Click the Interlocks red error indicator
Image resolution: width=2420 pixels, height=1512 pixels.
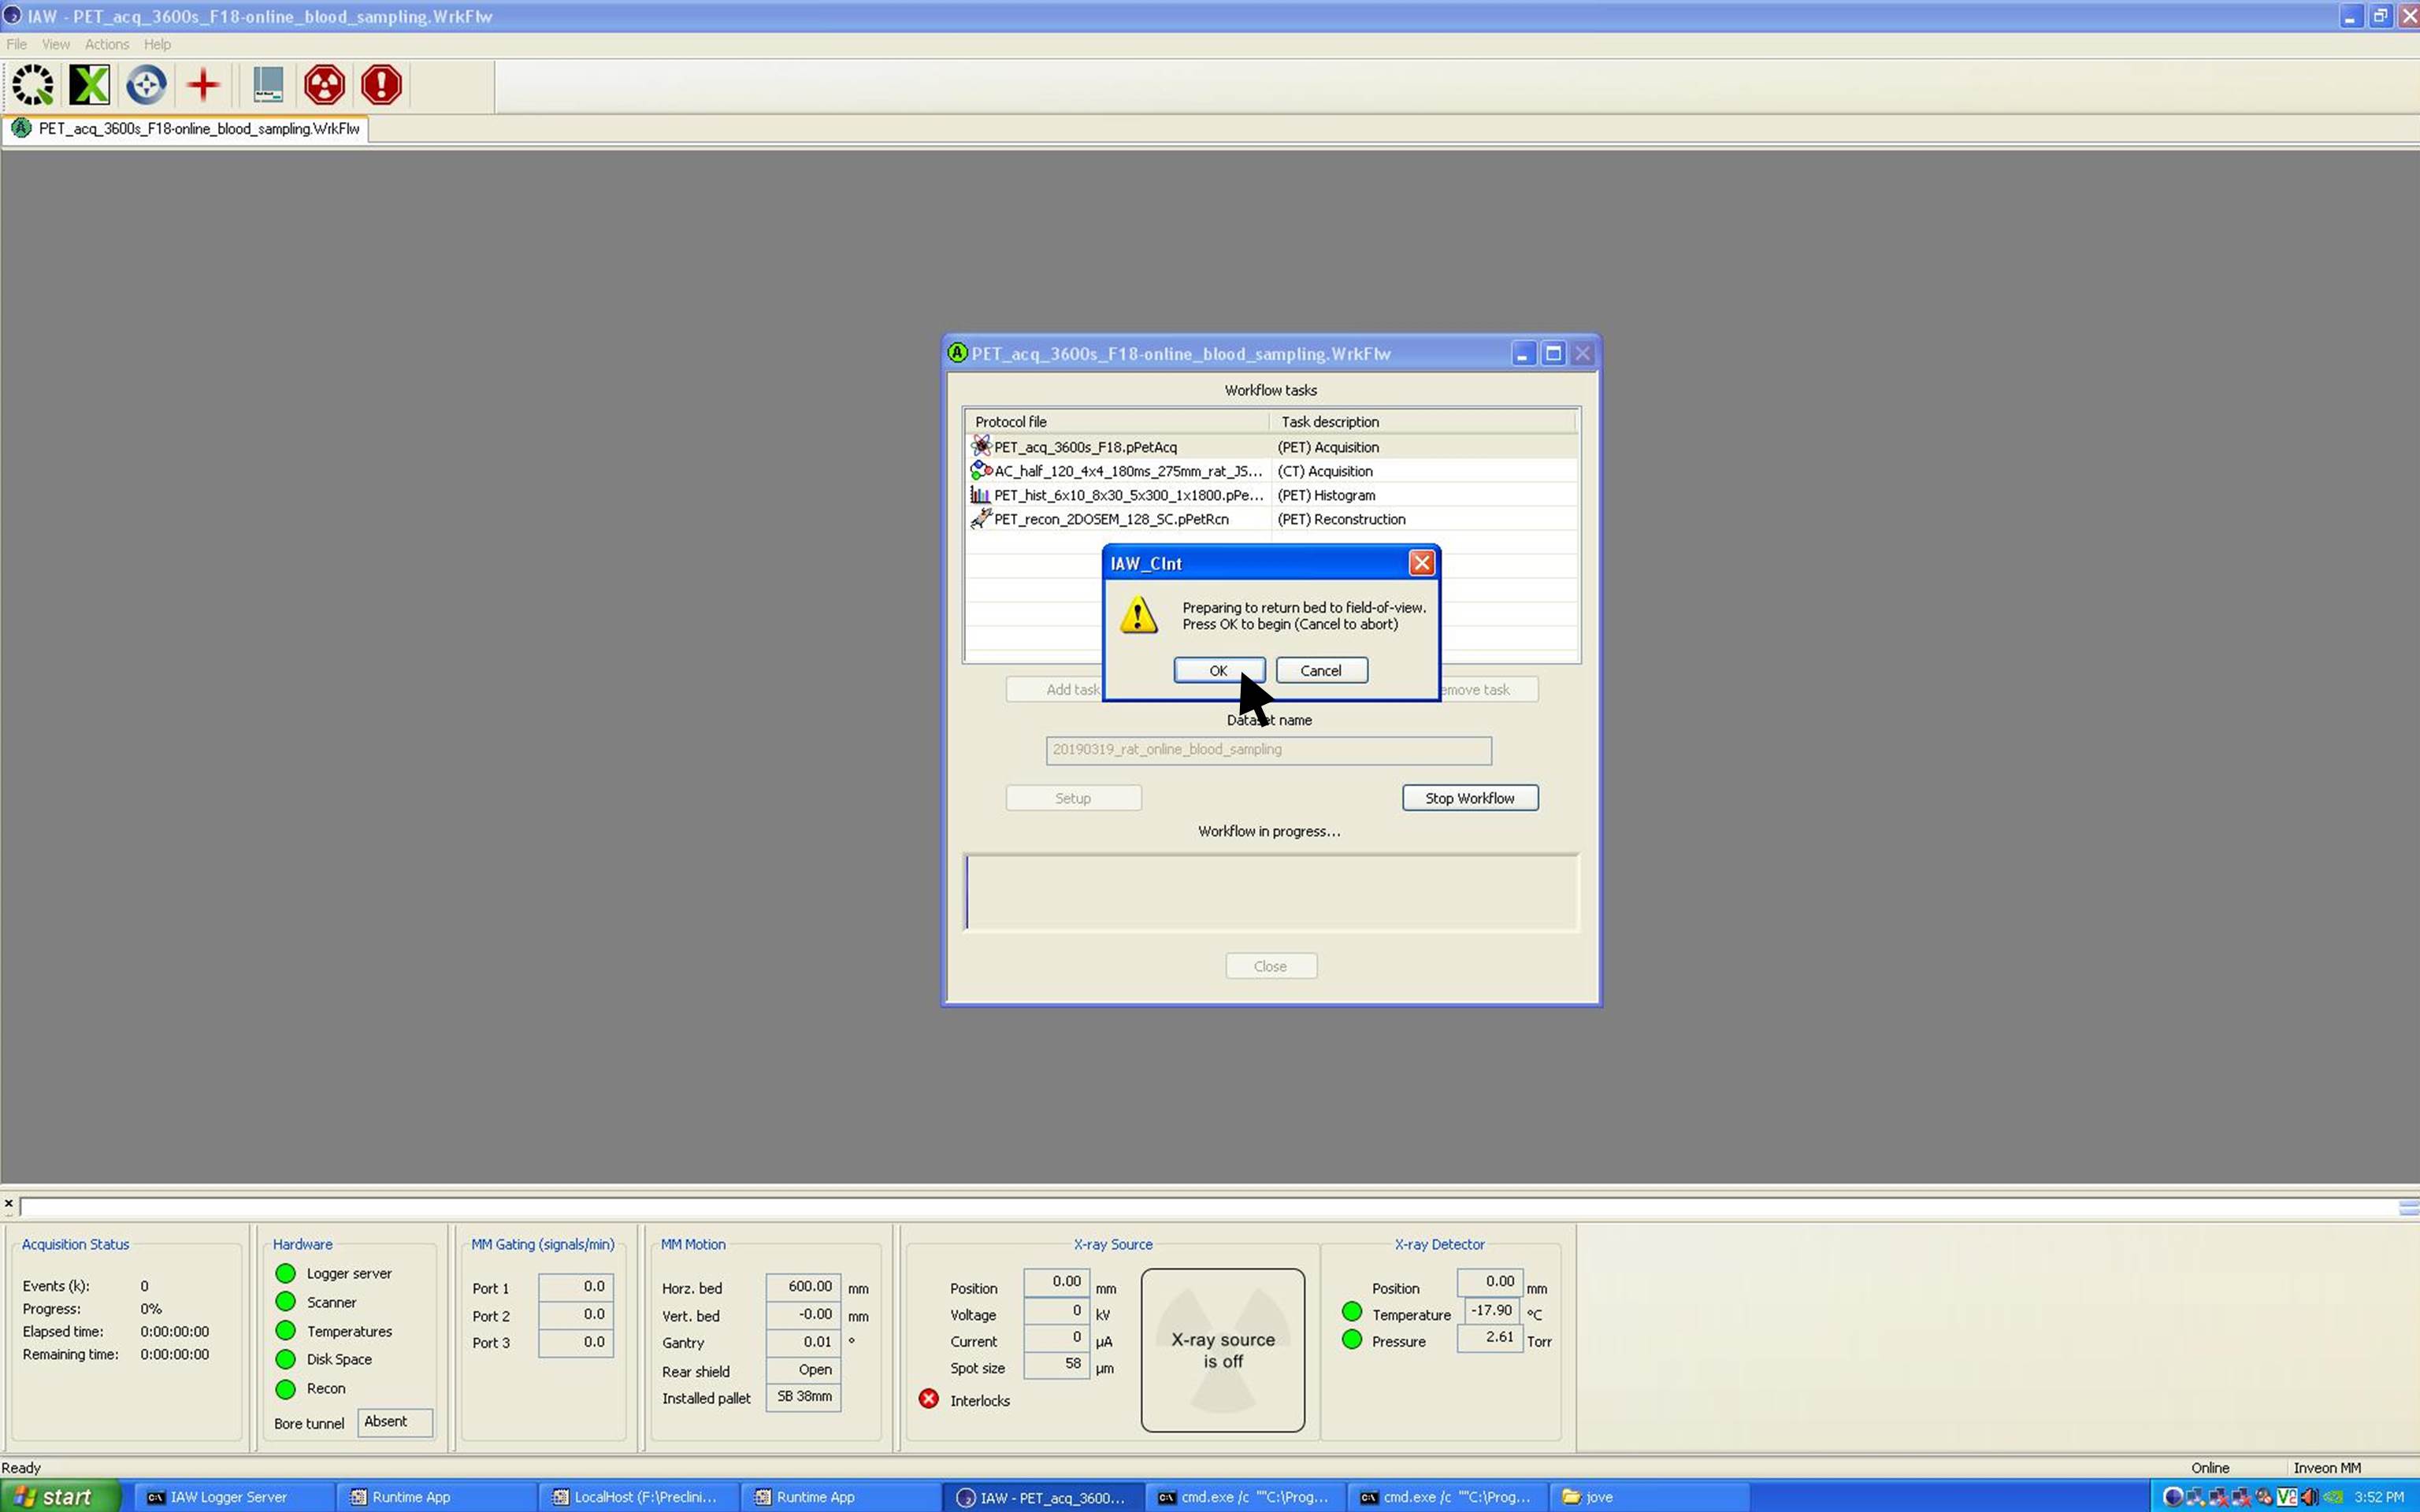[x=929, y=1399]
